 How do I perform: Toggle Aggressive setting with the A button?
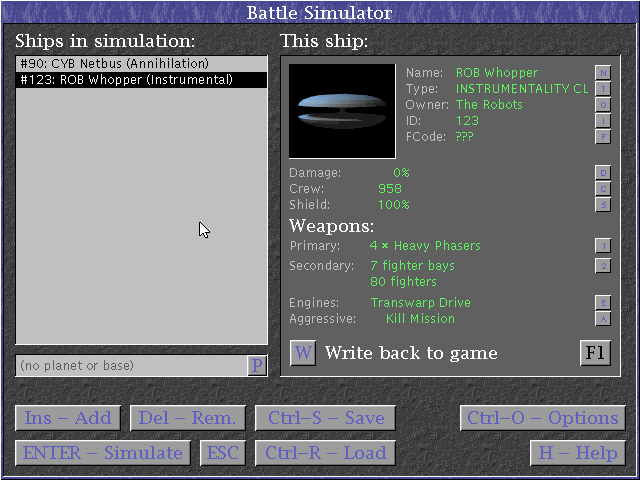tap(603, 318)
